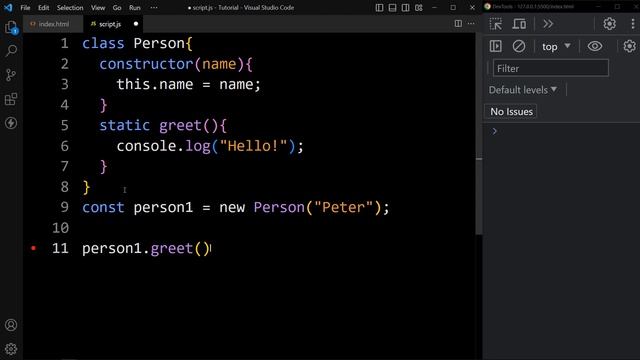This screenshot has height=360, width=640.
Task: Toggle the secondary side bar layout icon
Action: click(x=405, y=7)
